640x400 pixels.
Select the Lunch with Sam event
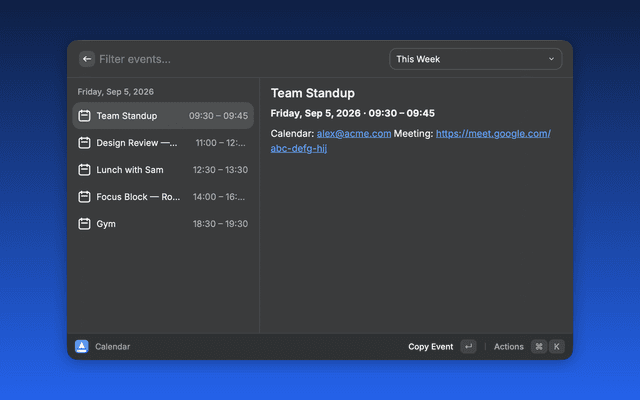pyautogui.click(x=163, y=170)
